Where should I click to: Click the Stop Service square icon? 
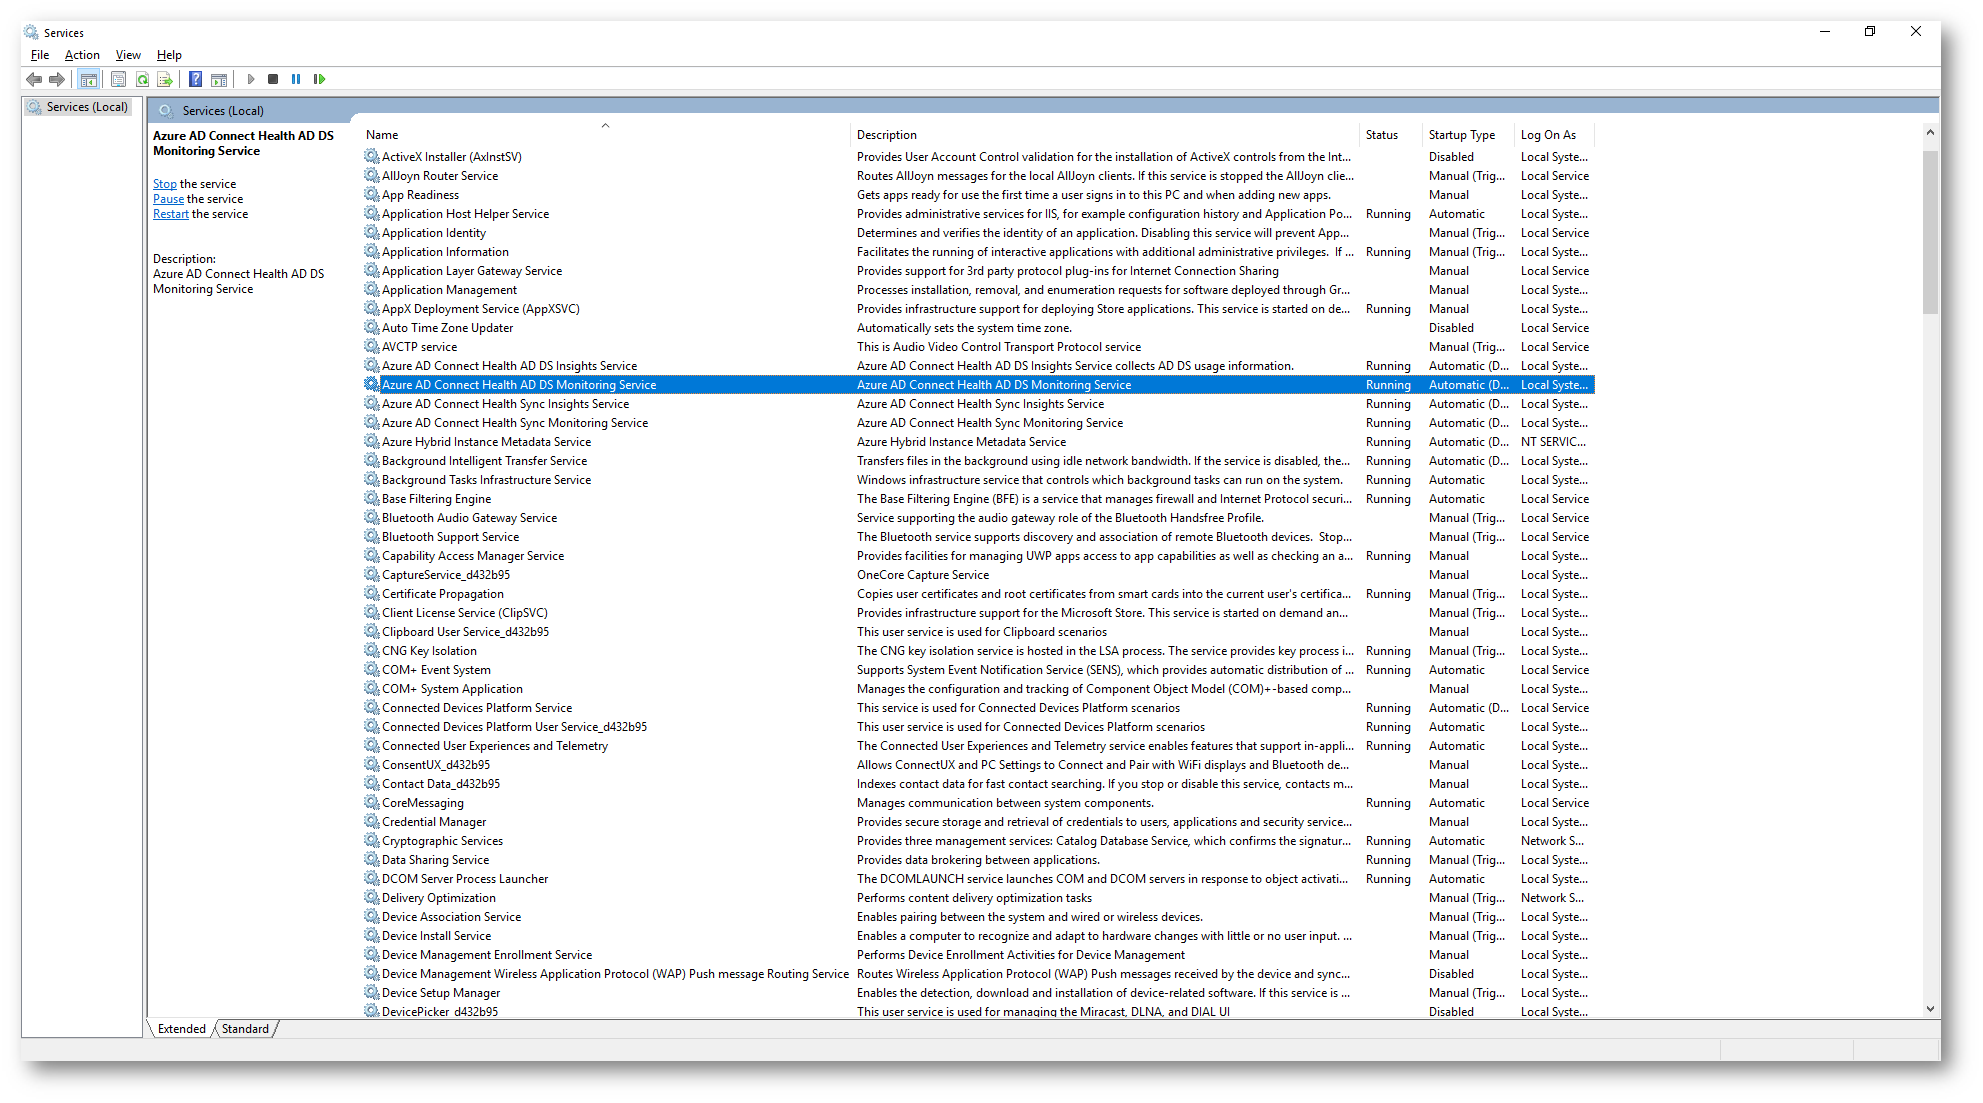point(273,79)
